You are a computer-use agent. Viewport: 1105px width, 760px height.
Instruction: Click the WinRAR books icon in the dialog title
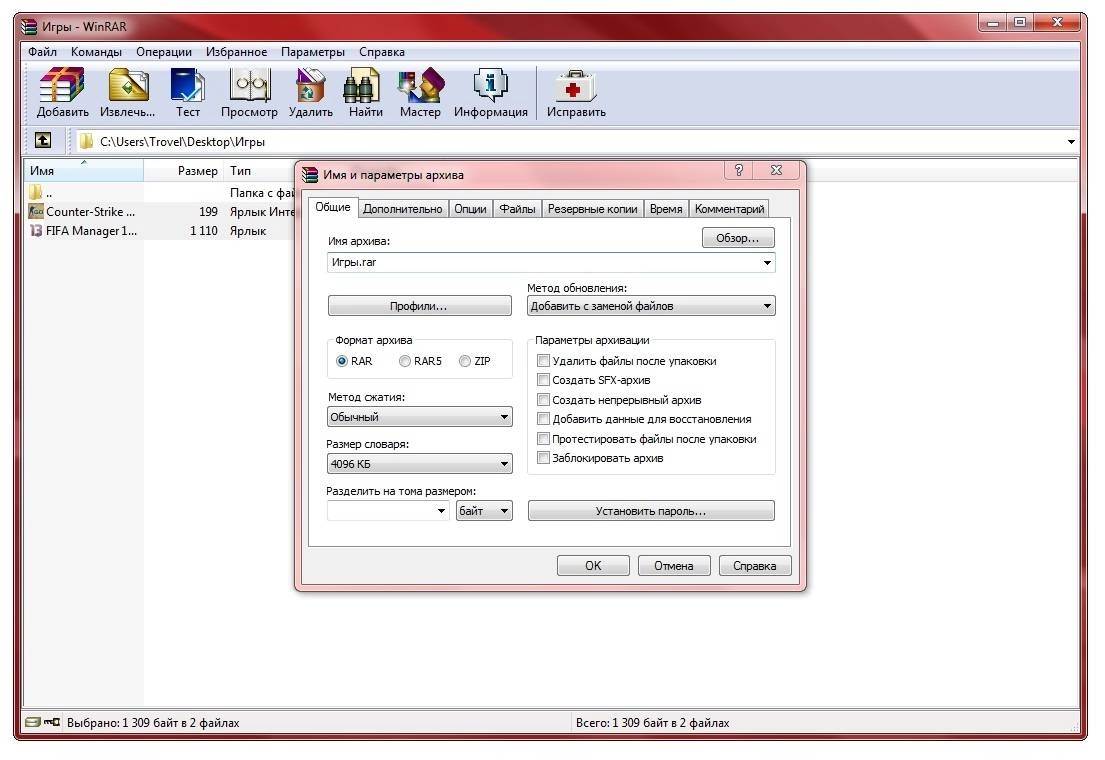click(310, 174)
